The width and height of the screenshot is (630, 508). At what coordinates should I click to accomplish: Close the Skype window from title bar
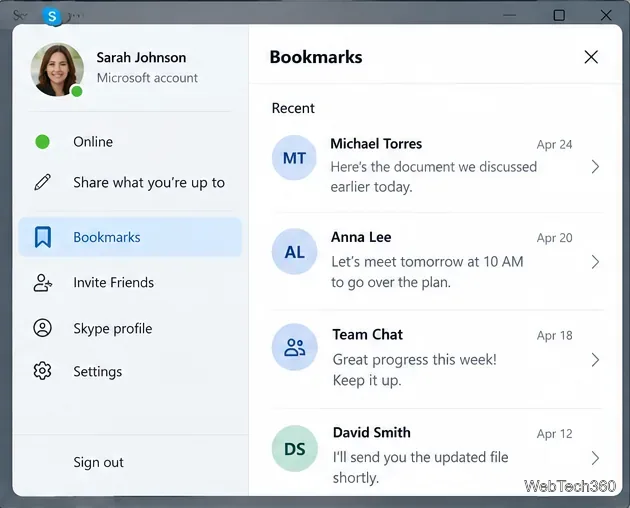(606, 15)
